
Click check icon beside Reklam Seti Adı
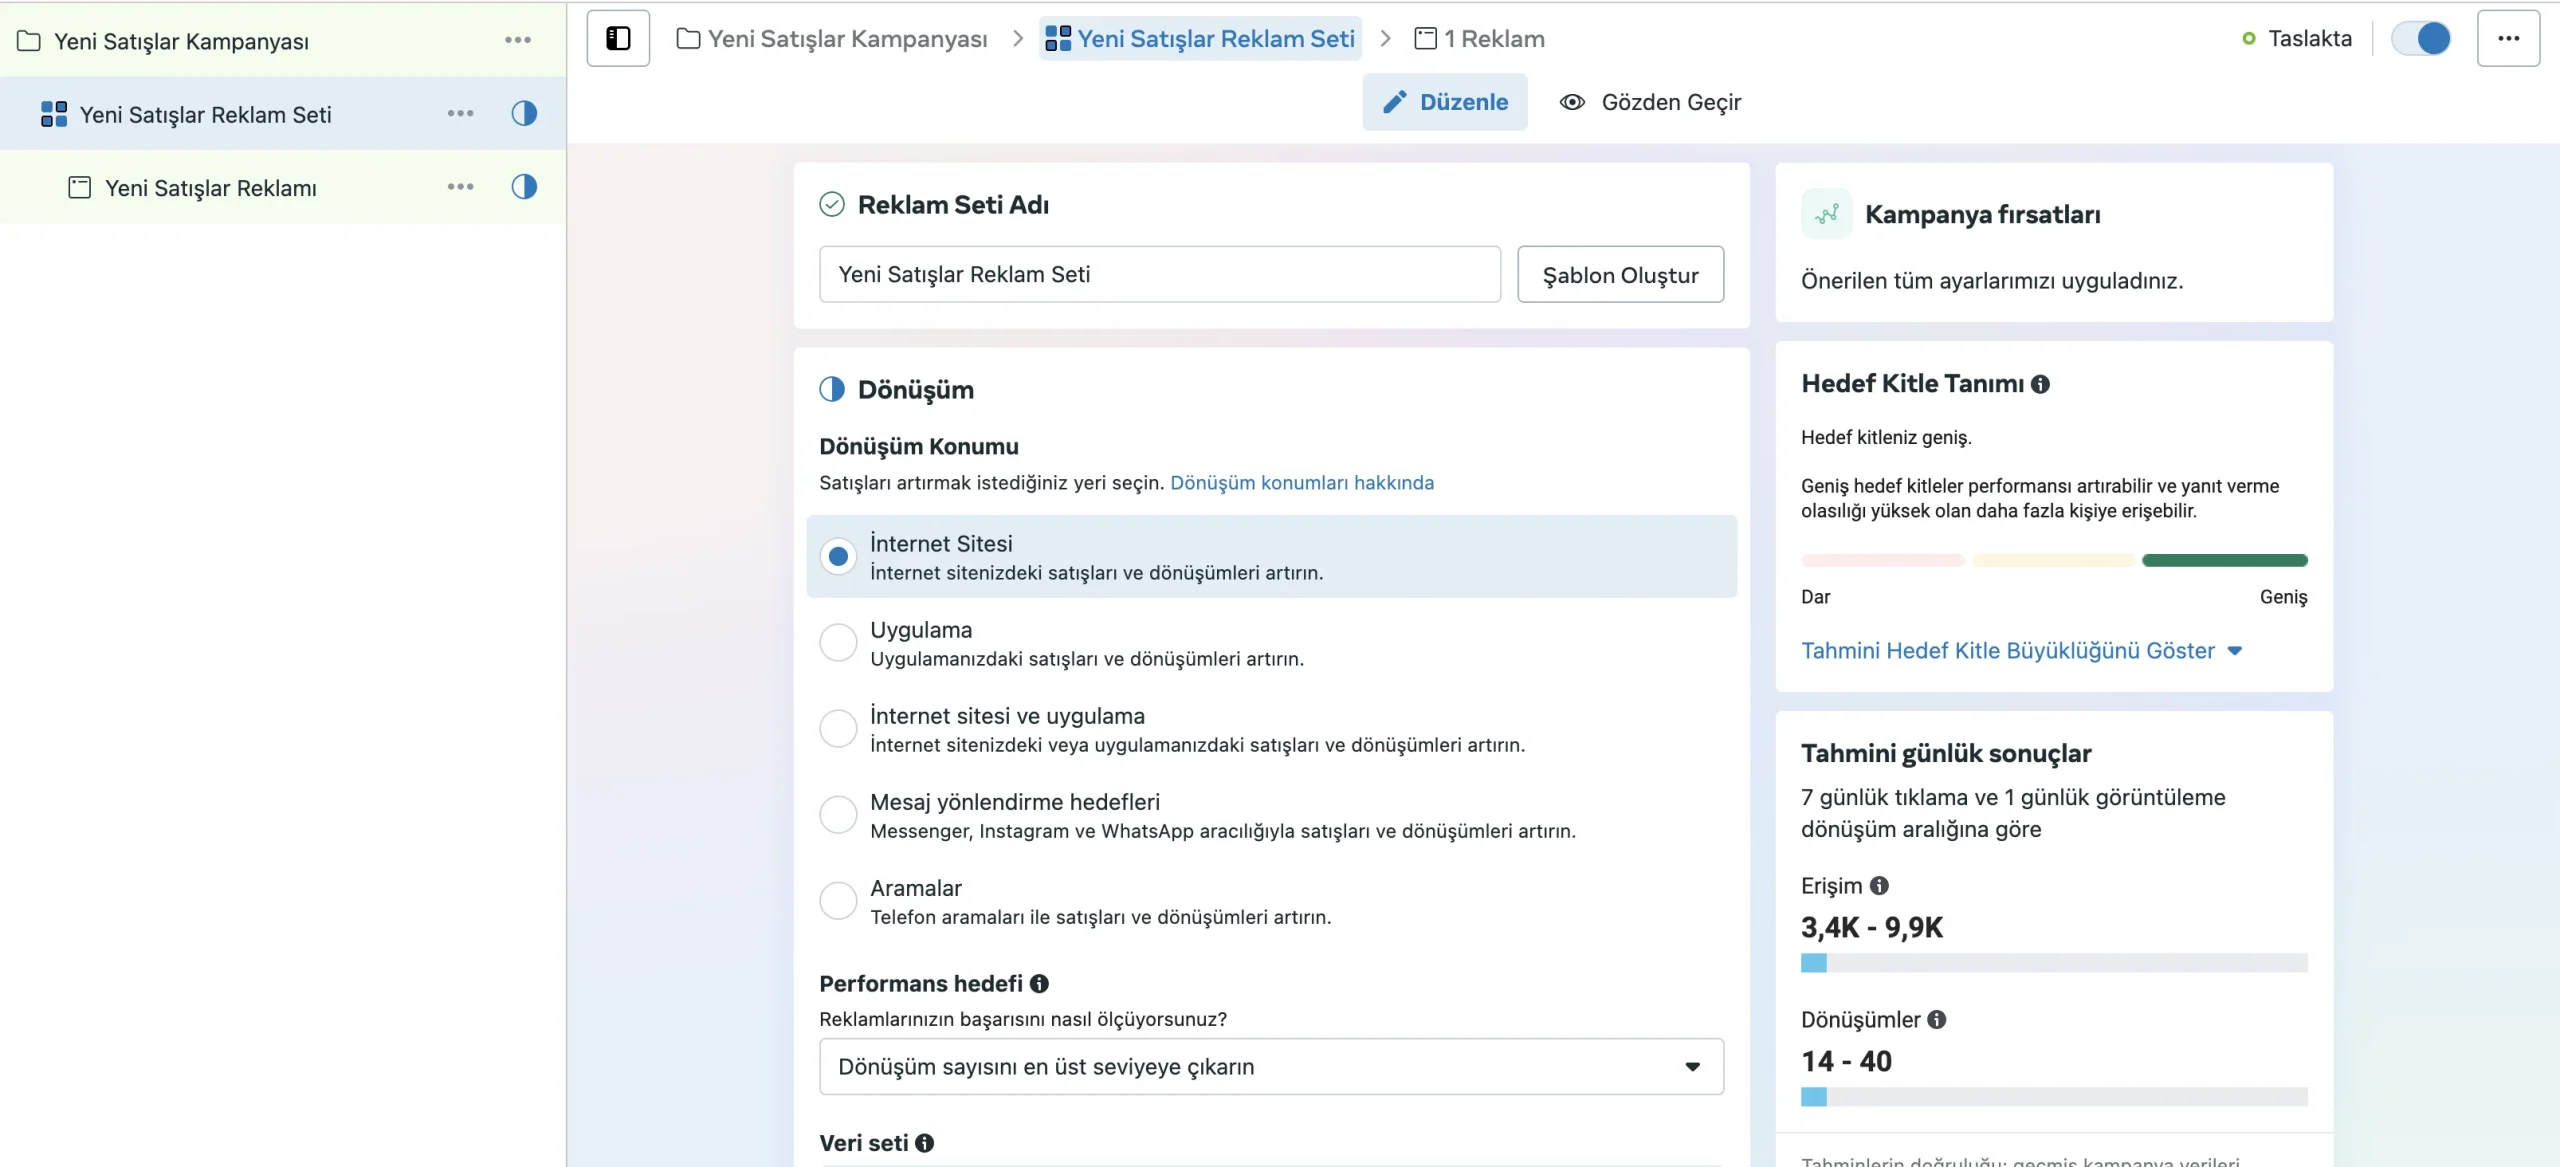coord(832,205)
